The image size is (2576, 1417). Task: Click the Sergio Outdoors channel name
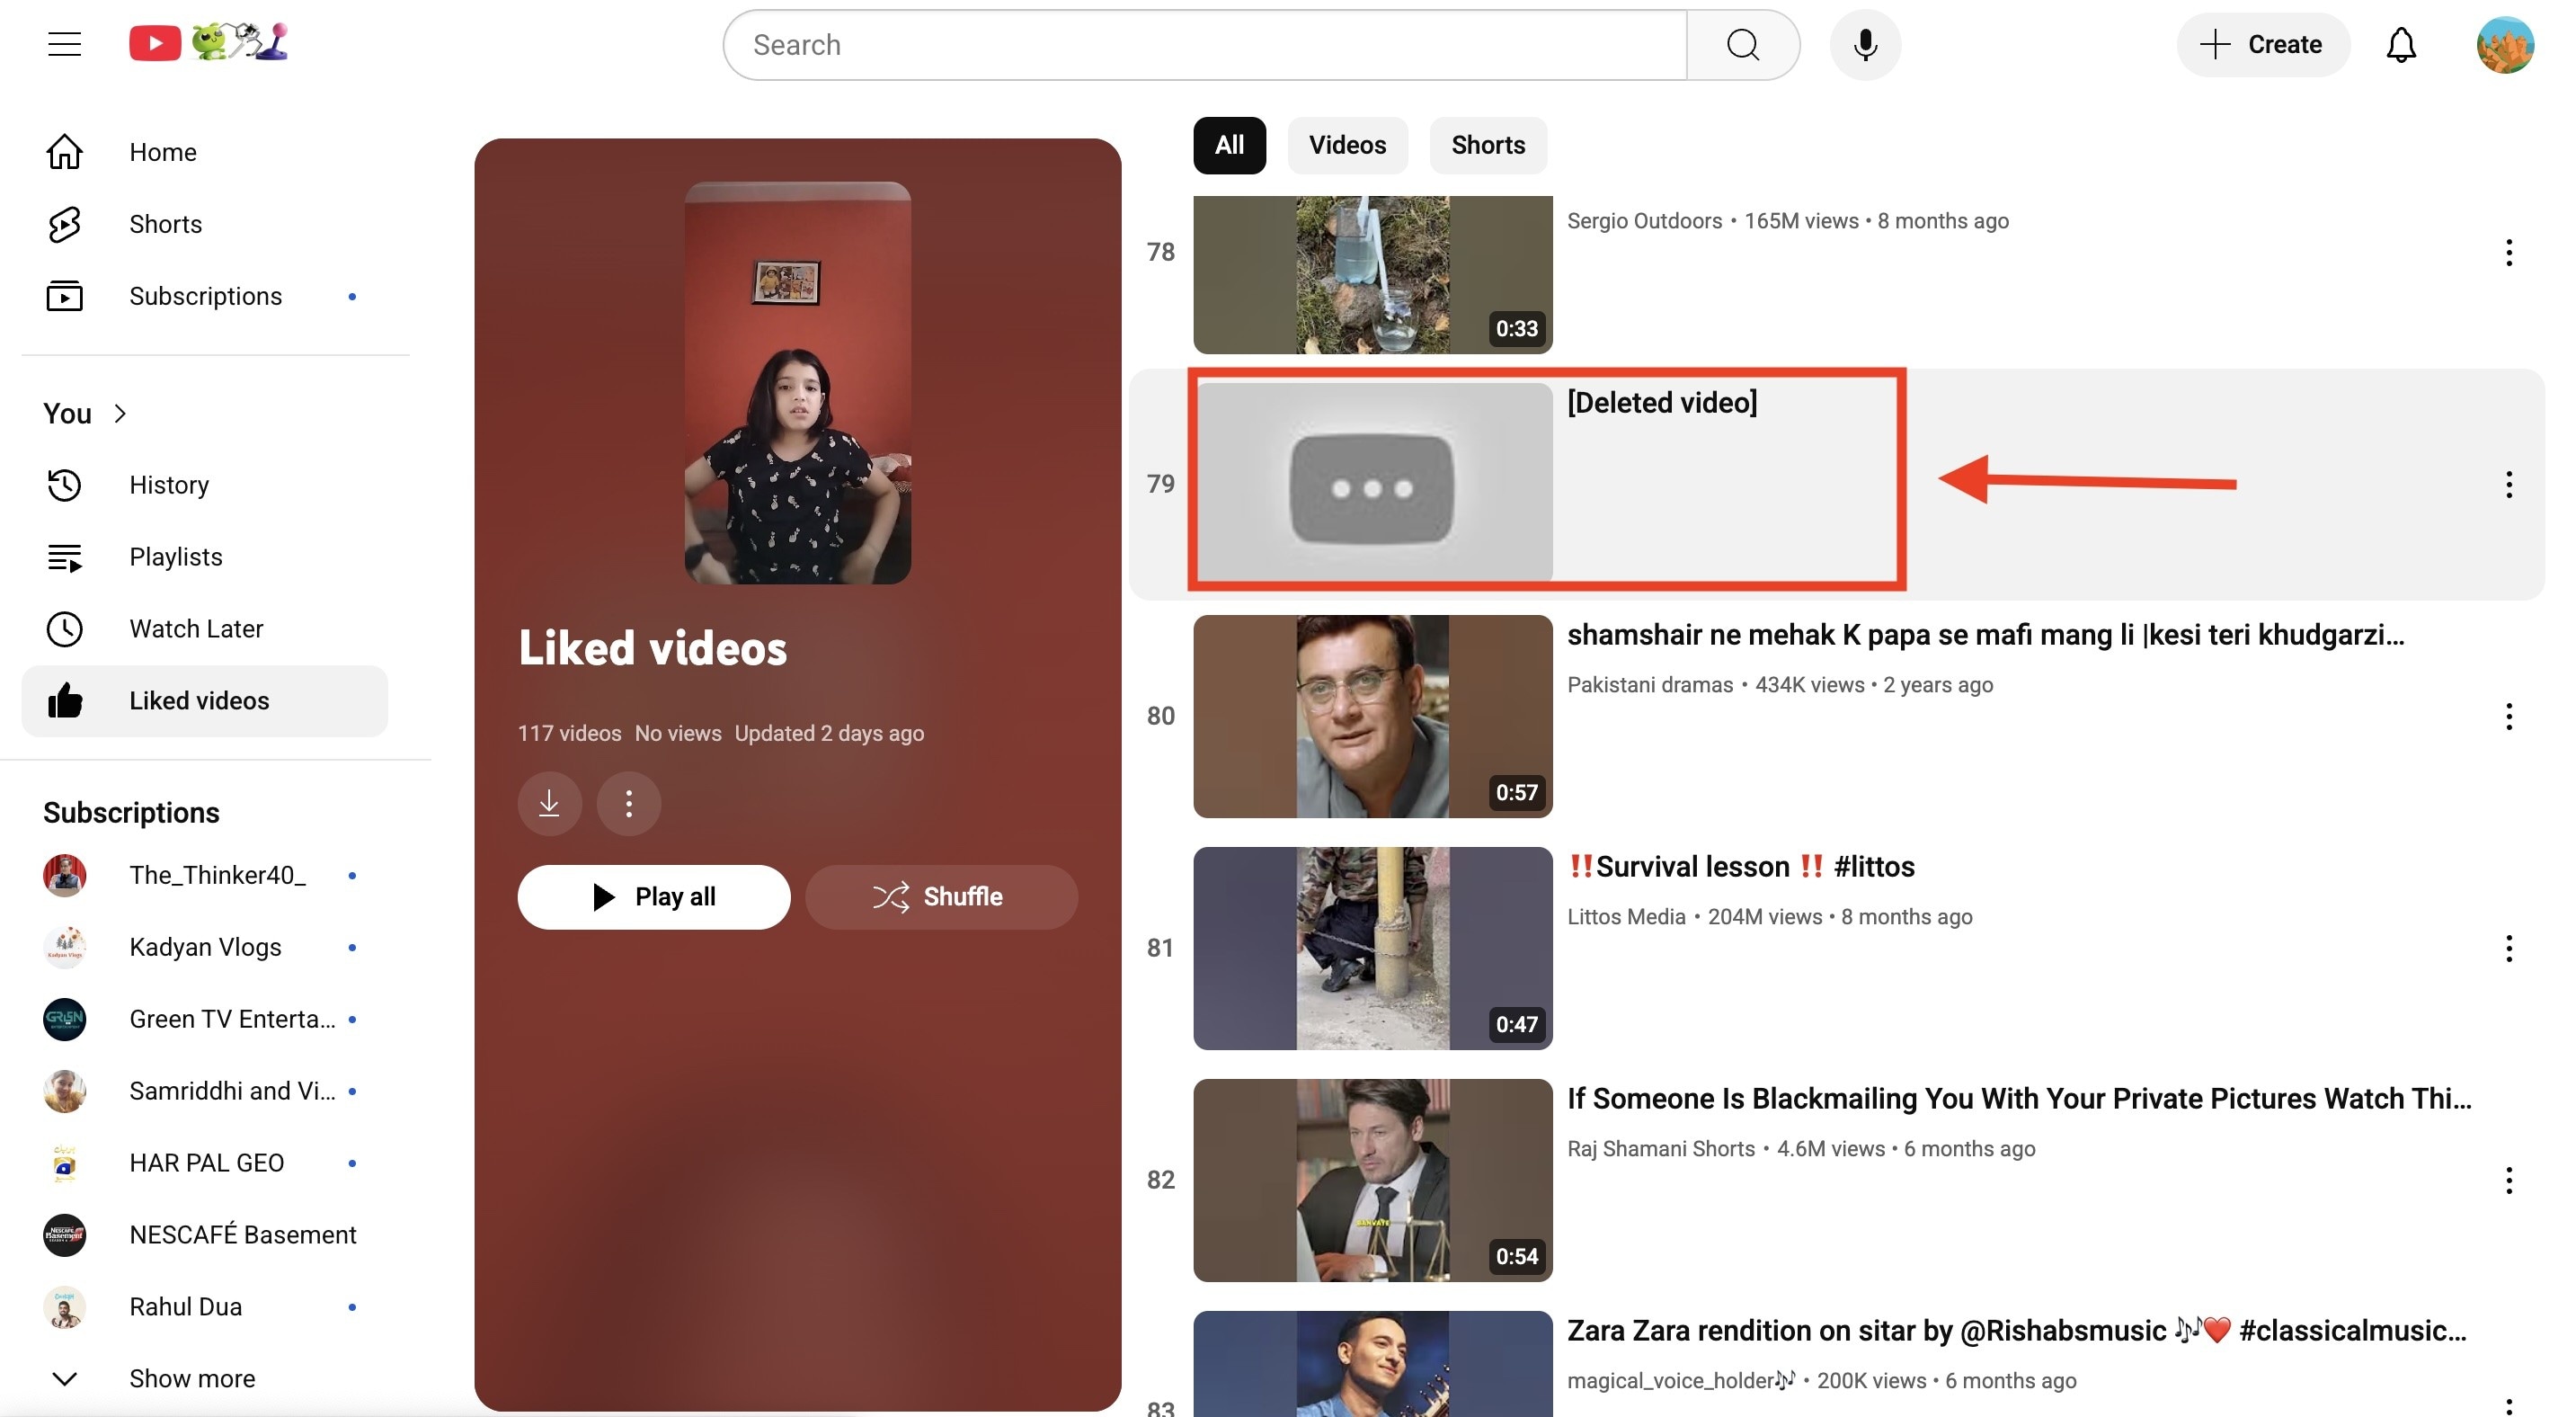tap(1644, 221)
